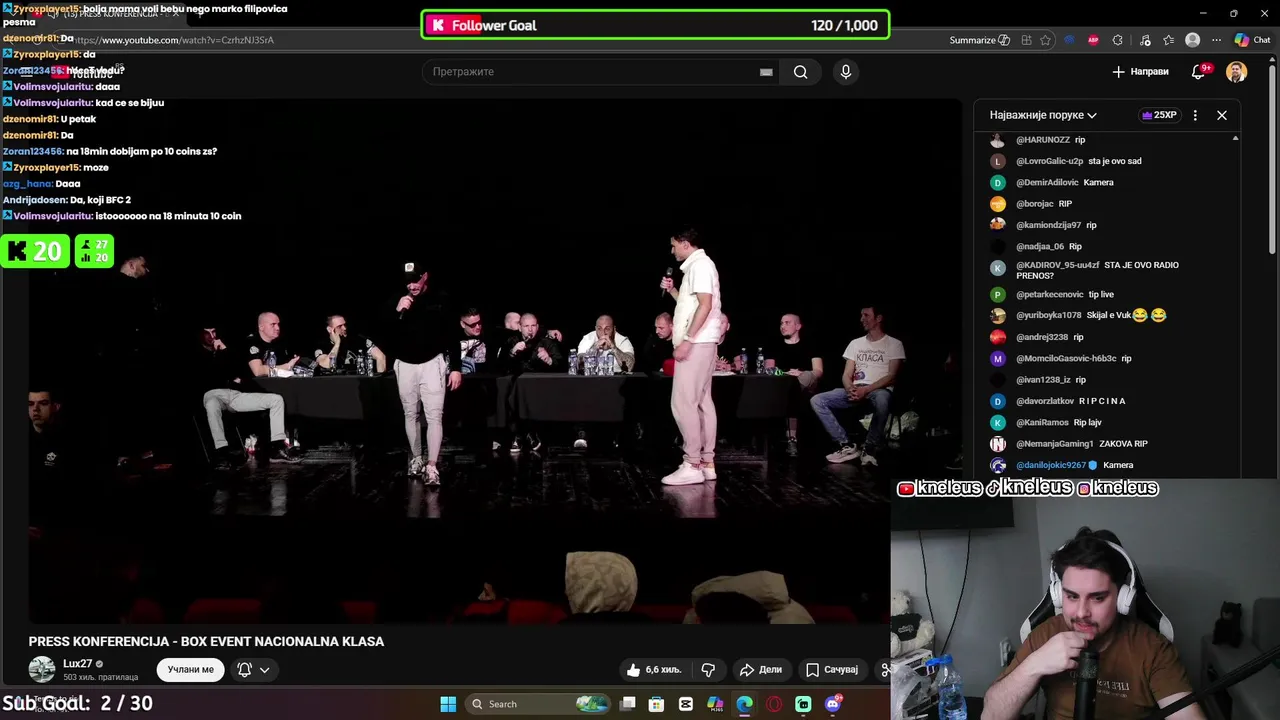Open the Edge split screen icon
The image size is (1280, 720).
[x=1027, y=40]
